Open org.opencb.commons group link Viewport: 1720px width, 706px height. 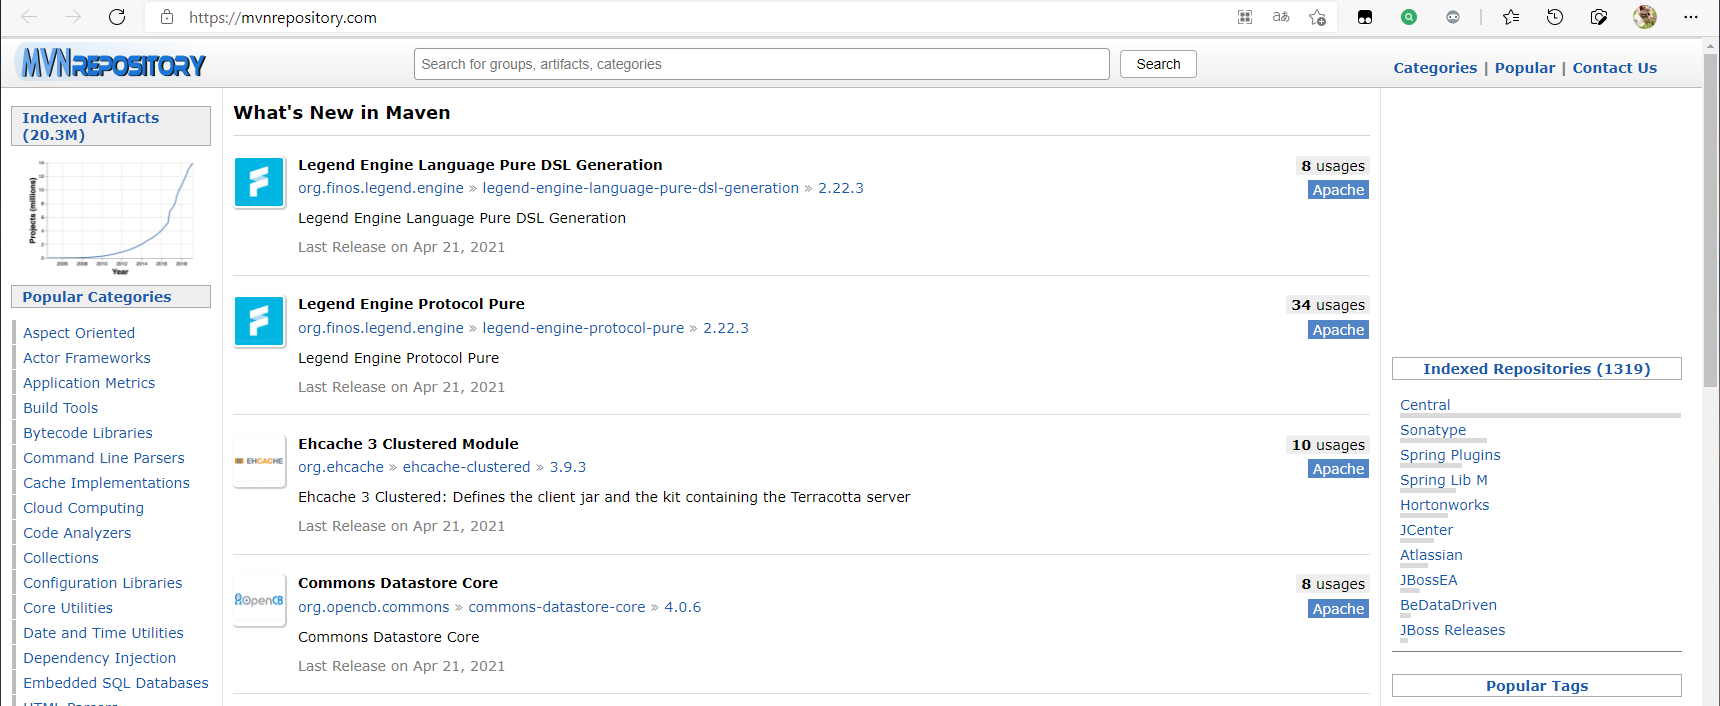pos(374,607)
